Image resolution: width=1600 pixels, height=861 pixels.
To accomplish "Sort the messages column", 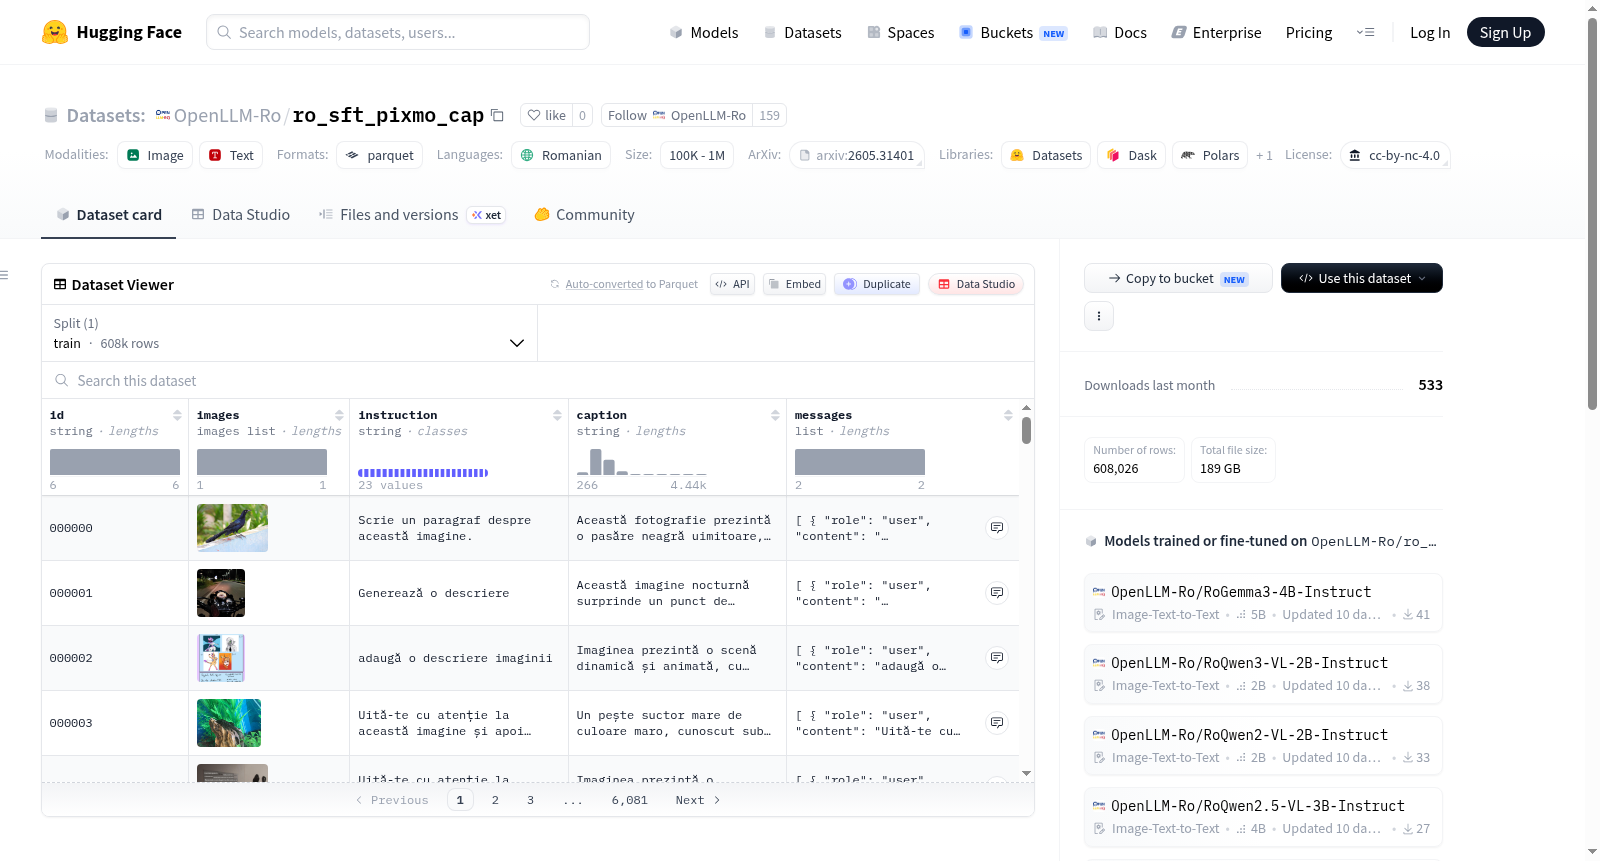I will pos(1008,415).
